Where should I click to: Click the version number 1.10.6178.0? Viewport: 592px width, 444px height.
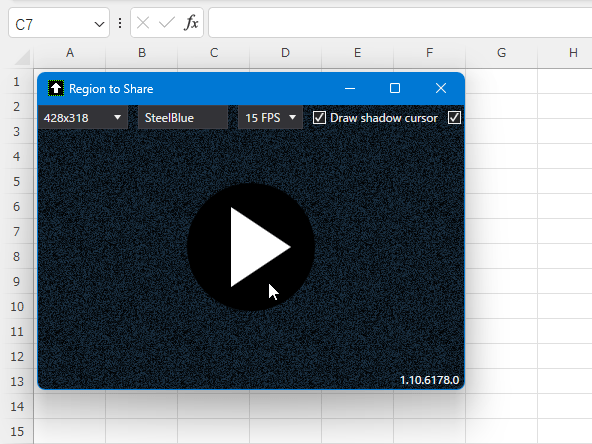point(429,380)
